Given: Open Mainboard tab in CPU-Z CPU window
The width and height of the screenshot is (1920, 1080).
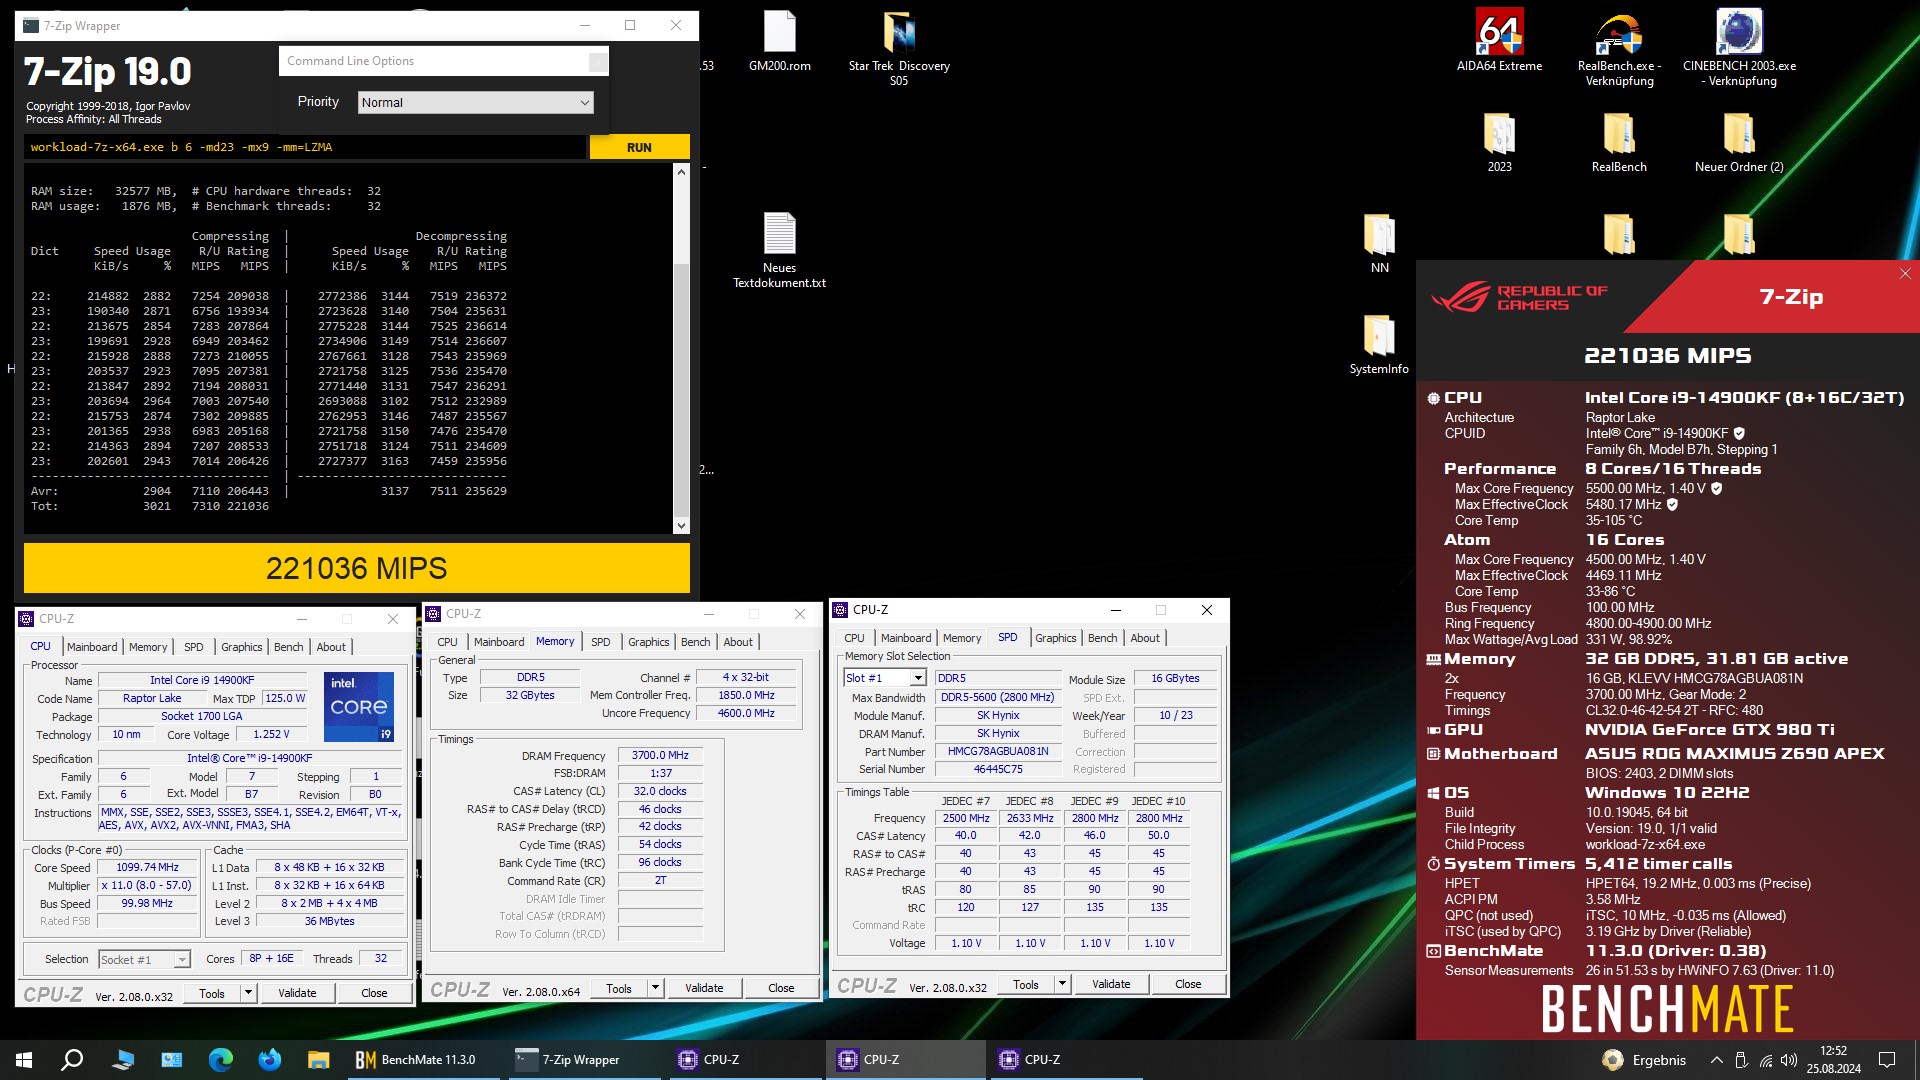Looking at the screenshot, I should [x=92, y=647].
